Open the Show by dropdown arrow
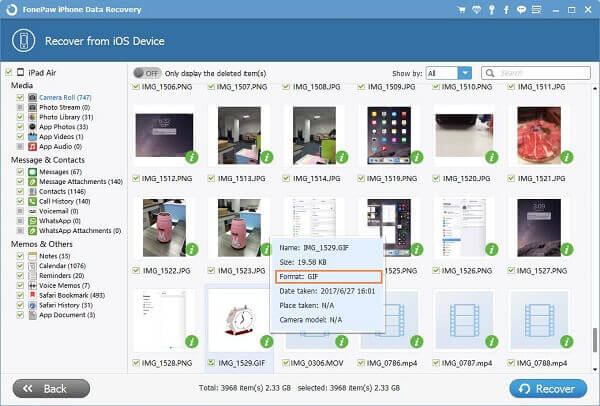600x406 pixels. click(465, 73)
